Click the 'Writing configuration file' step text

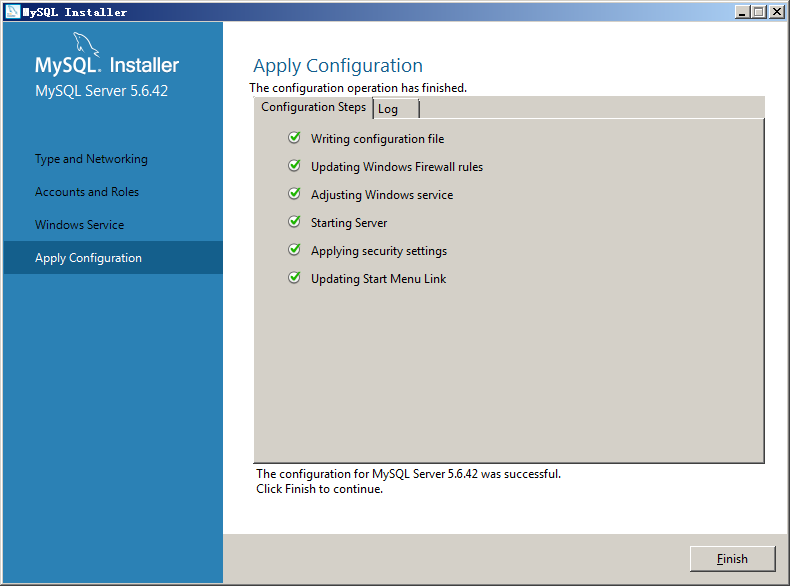tap(377, 139)
